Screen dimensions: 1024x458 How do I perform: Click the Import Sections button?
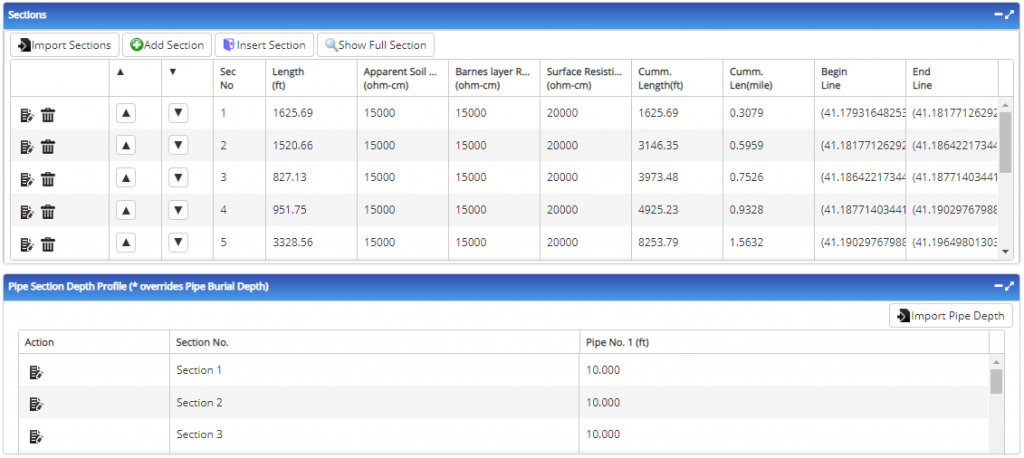tap(64, 45)
